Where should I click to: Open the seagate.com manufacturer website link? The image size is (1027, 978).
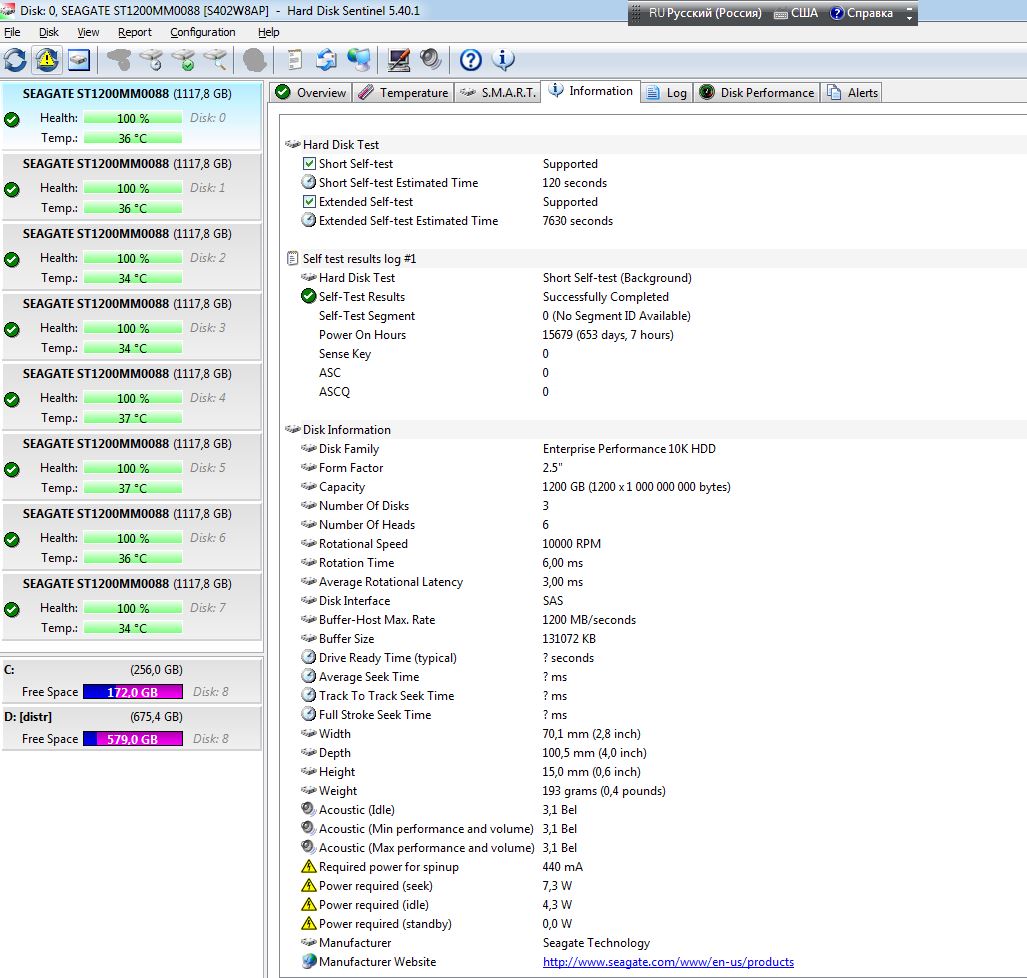point(668,961)
